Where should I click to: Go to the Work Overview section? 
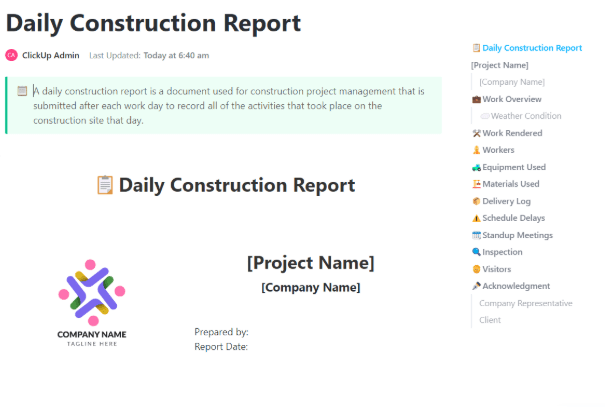[x=512, y=99]
